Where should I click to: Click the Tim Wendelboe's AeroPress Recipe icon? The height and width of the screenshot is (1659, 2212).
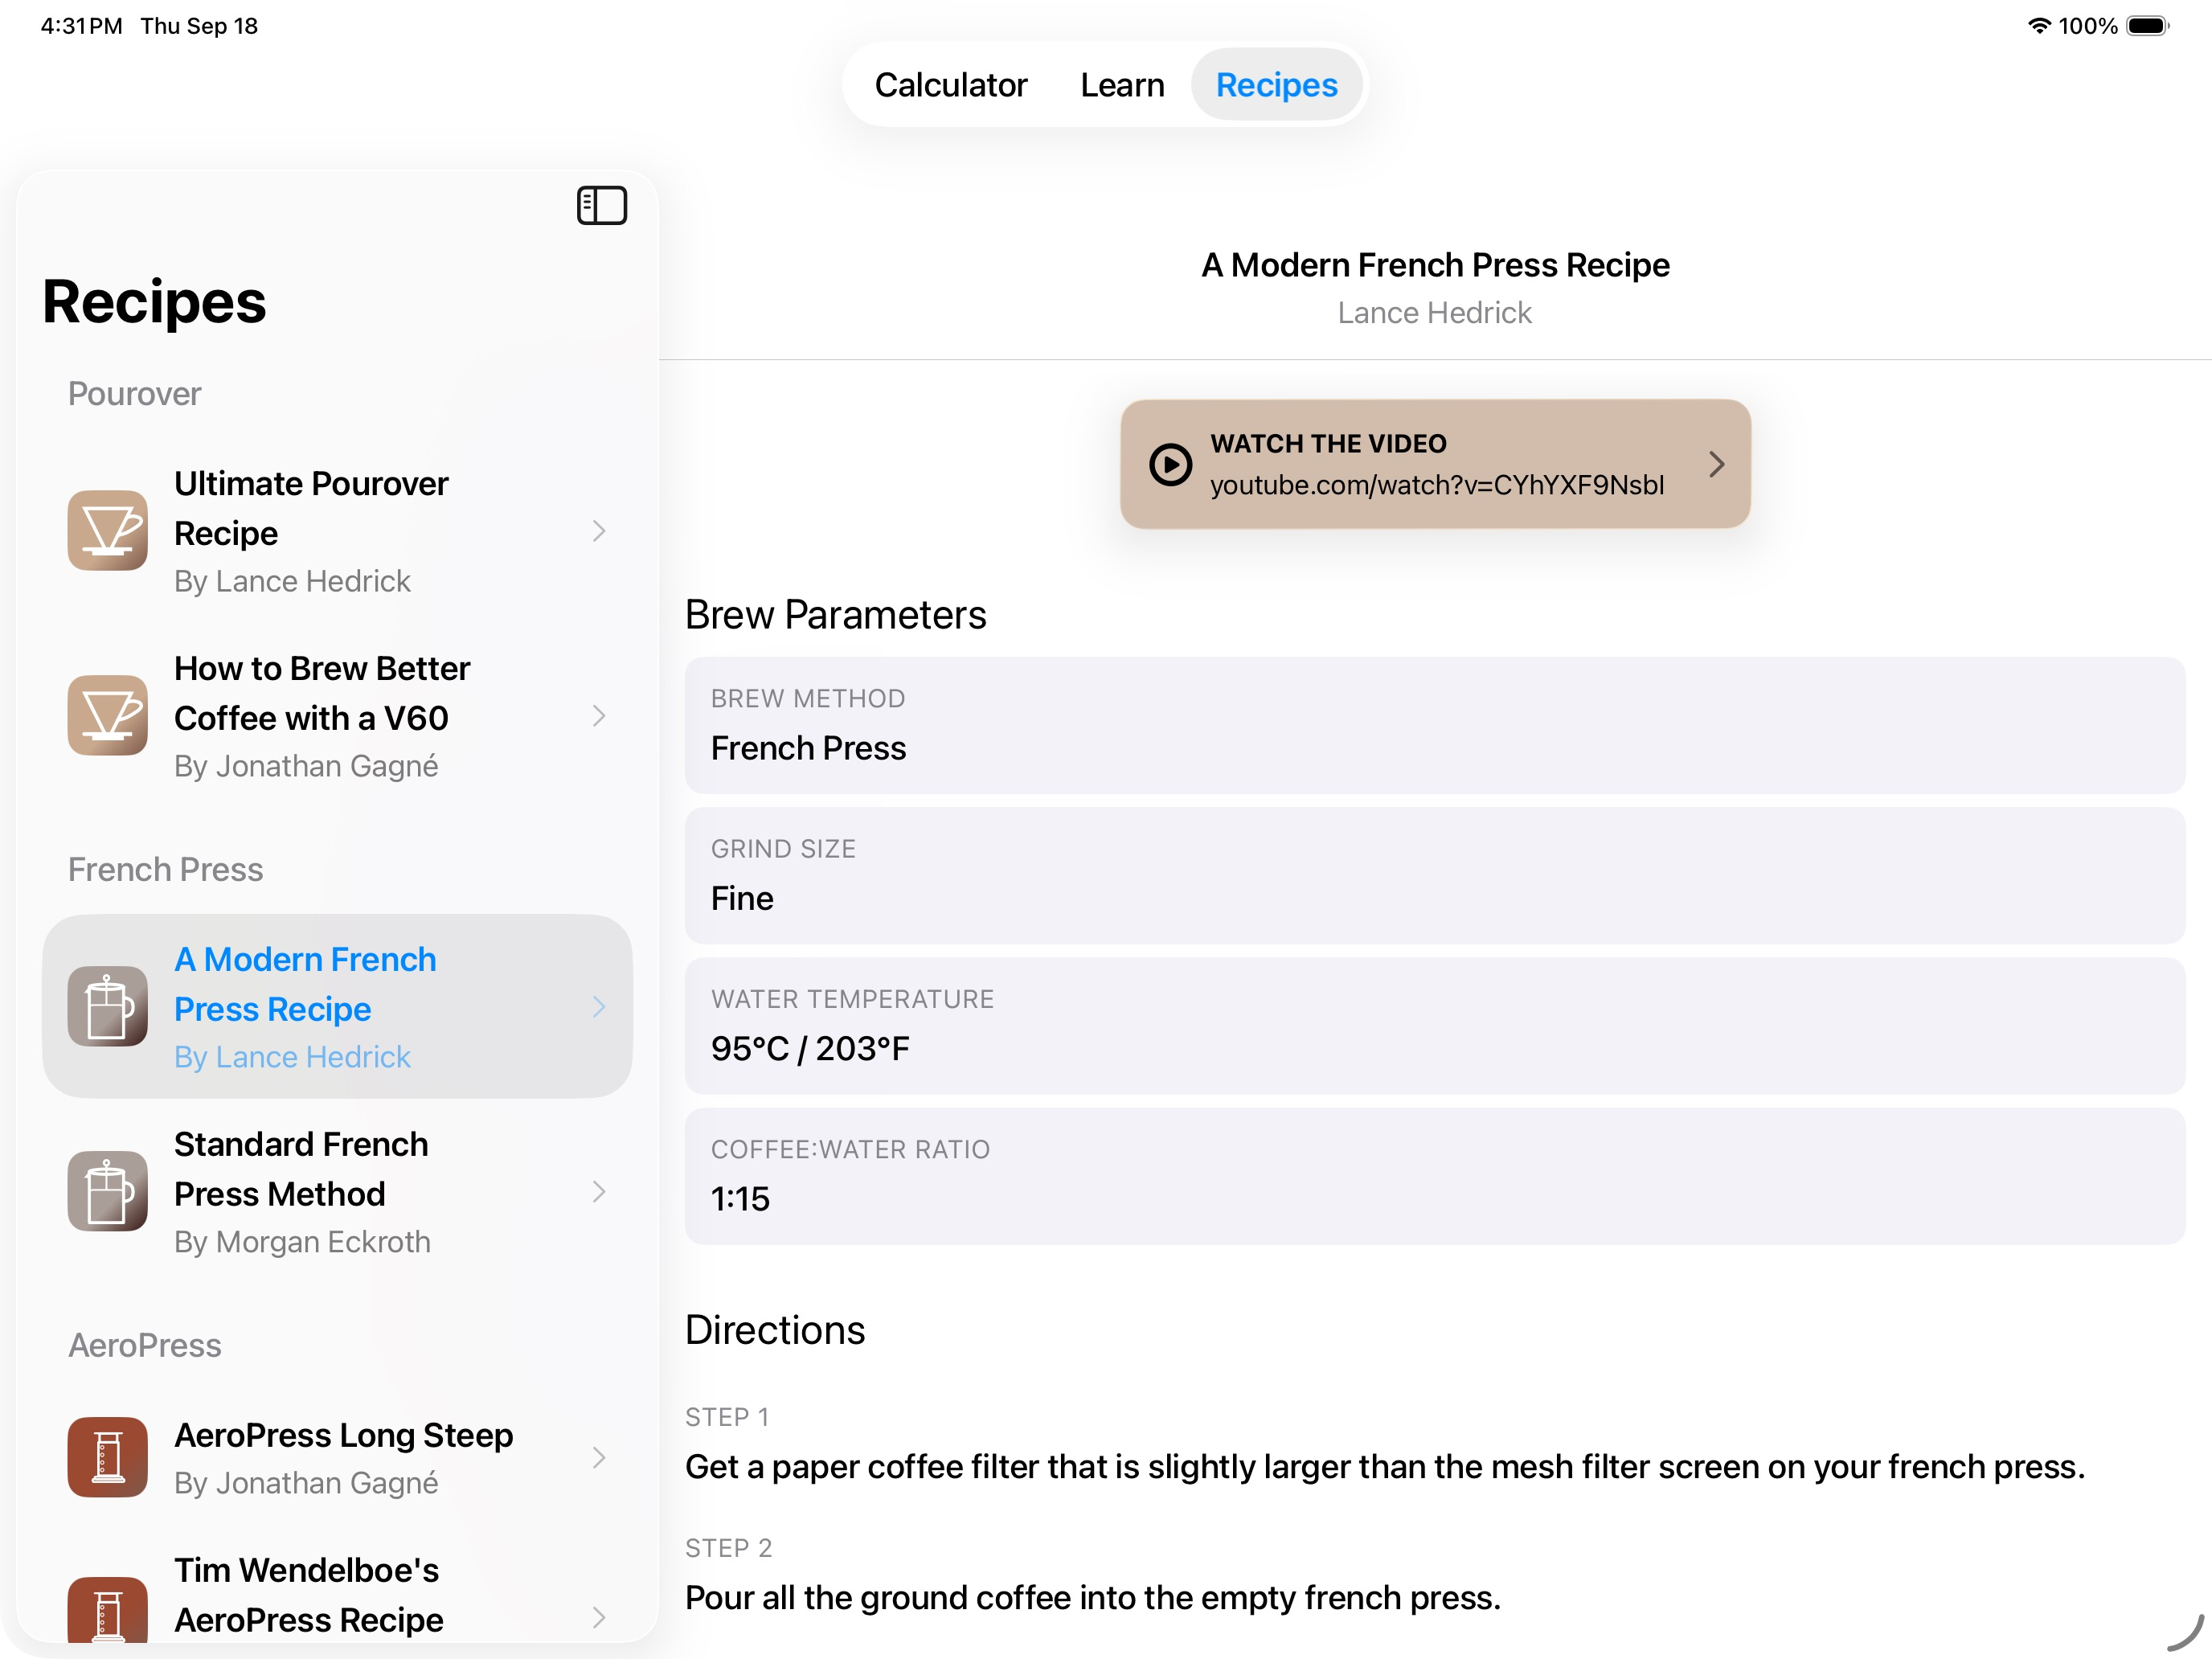(x=108, y=1610)
